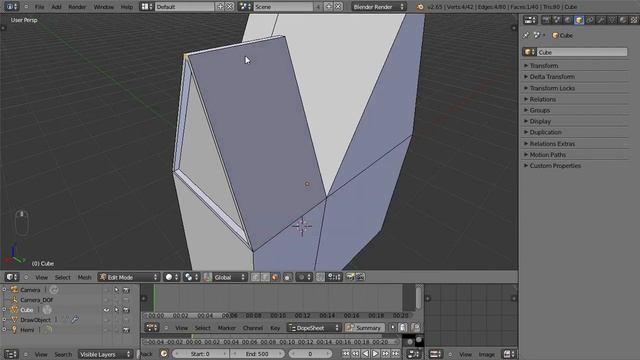Image resolution: width=640 pixels, height=360 pixels.
Task: Open the Blender Render engine dropdown
Action: coord(378,7)
